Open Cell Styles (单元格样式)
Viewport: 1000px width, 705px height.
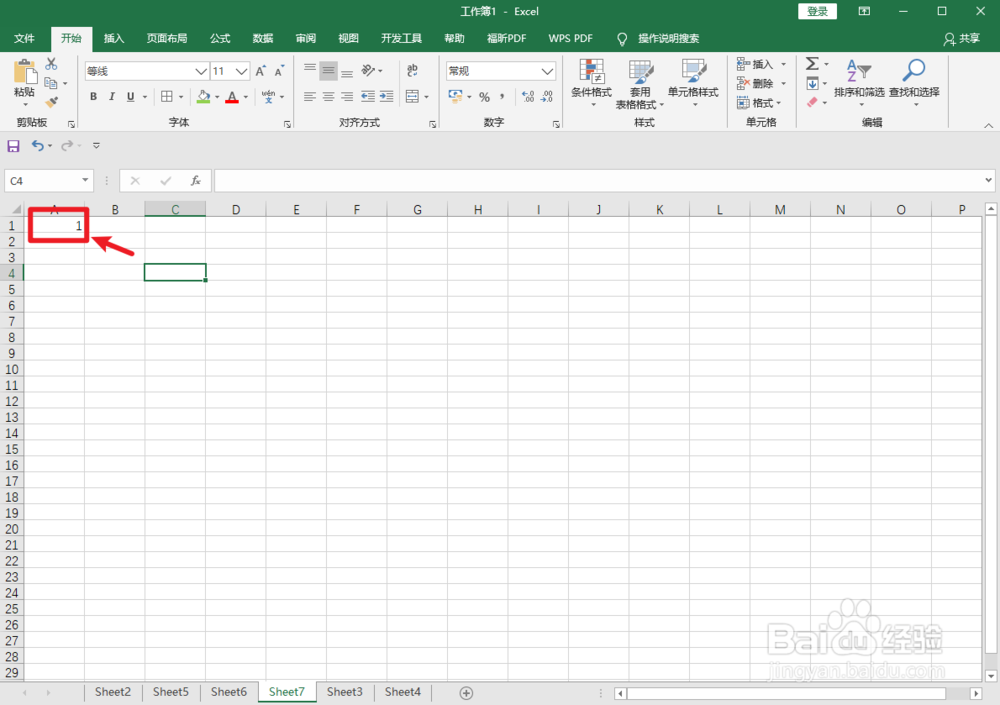pos(693,82)
